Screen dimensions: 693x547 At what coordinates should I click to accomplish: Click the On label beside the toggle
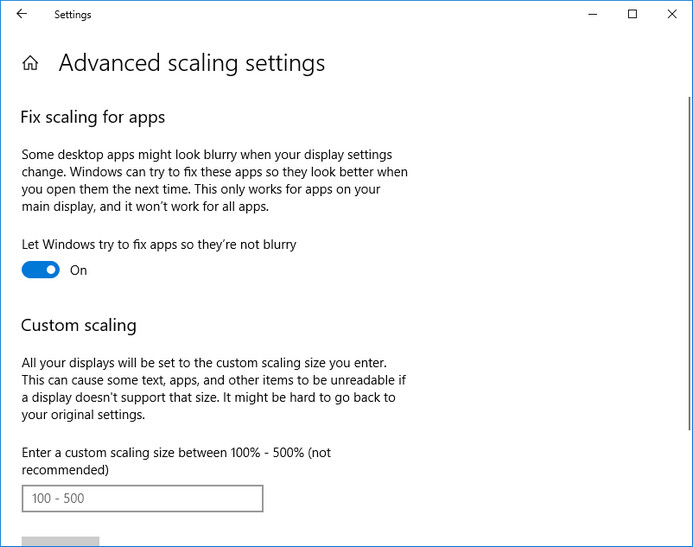point(78,270)
